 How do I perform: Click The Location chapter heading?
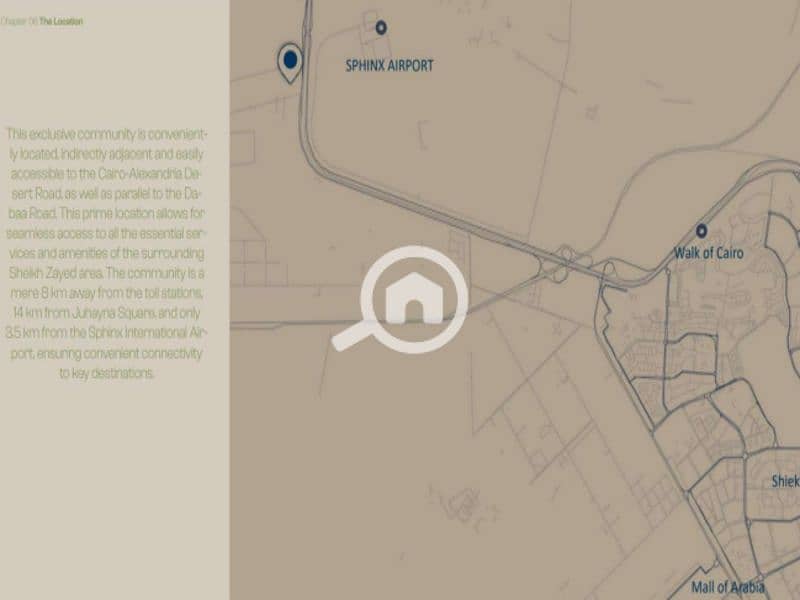[x=61, y=21]
